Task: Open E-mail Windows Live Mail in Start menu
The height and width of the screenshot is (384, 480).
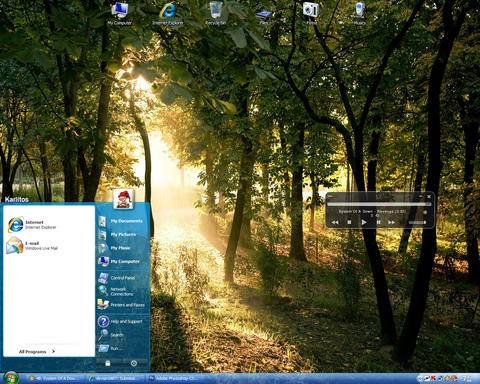Action: 32,245
